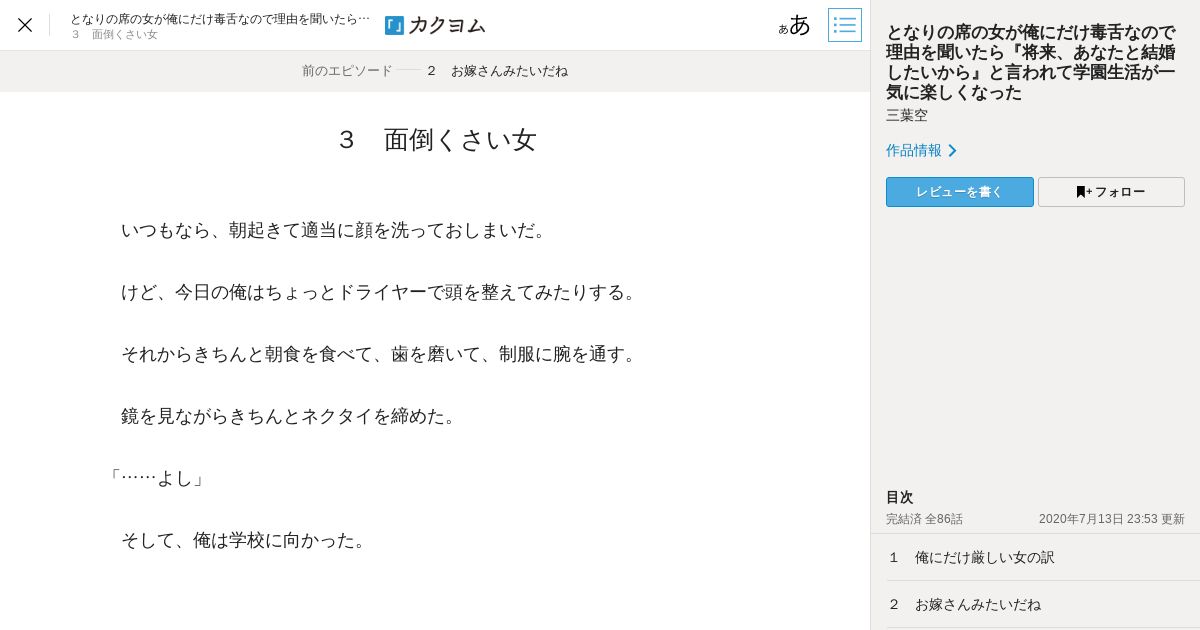This screenshot has width=1200, height=630.
Task: Click the line そして、俺は学校に向かった。
Action: tap(247, 540)
